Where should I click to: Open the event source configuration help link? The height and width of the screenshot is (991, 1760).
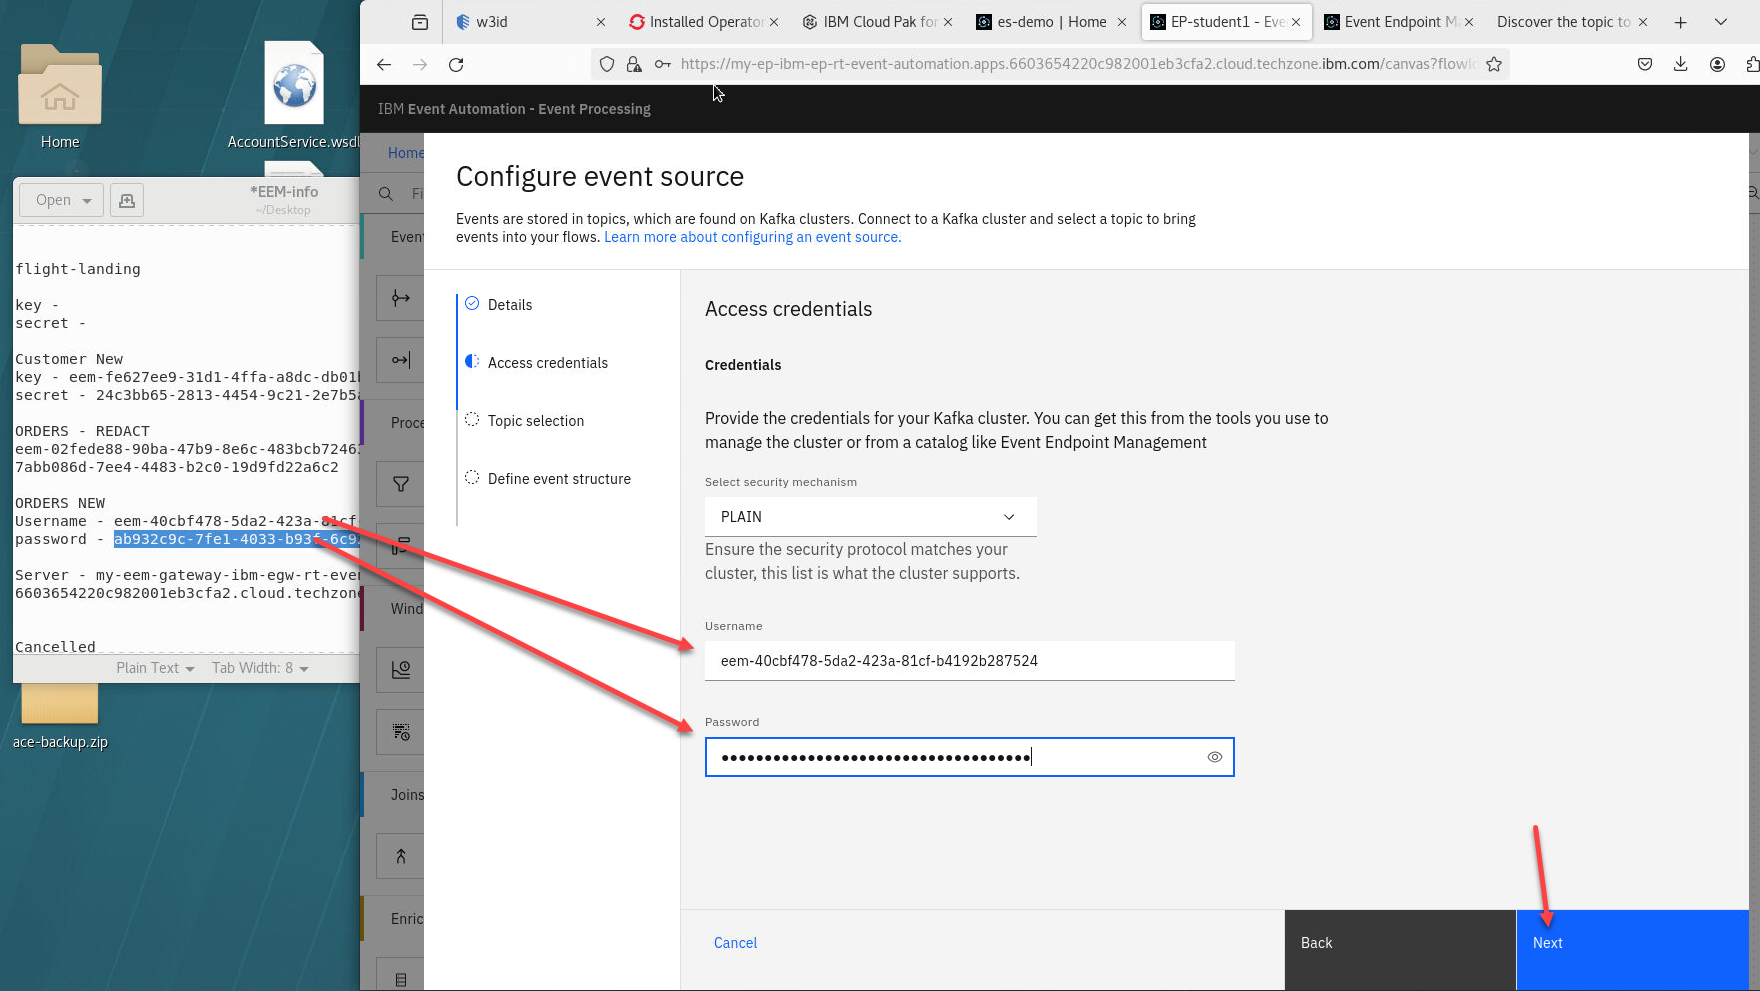point(752,237)
